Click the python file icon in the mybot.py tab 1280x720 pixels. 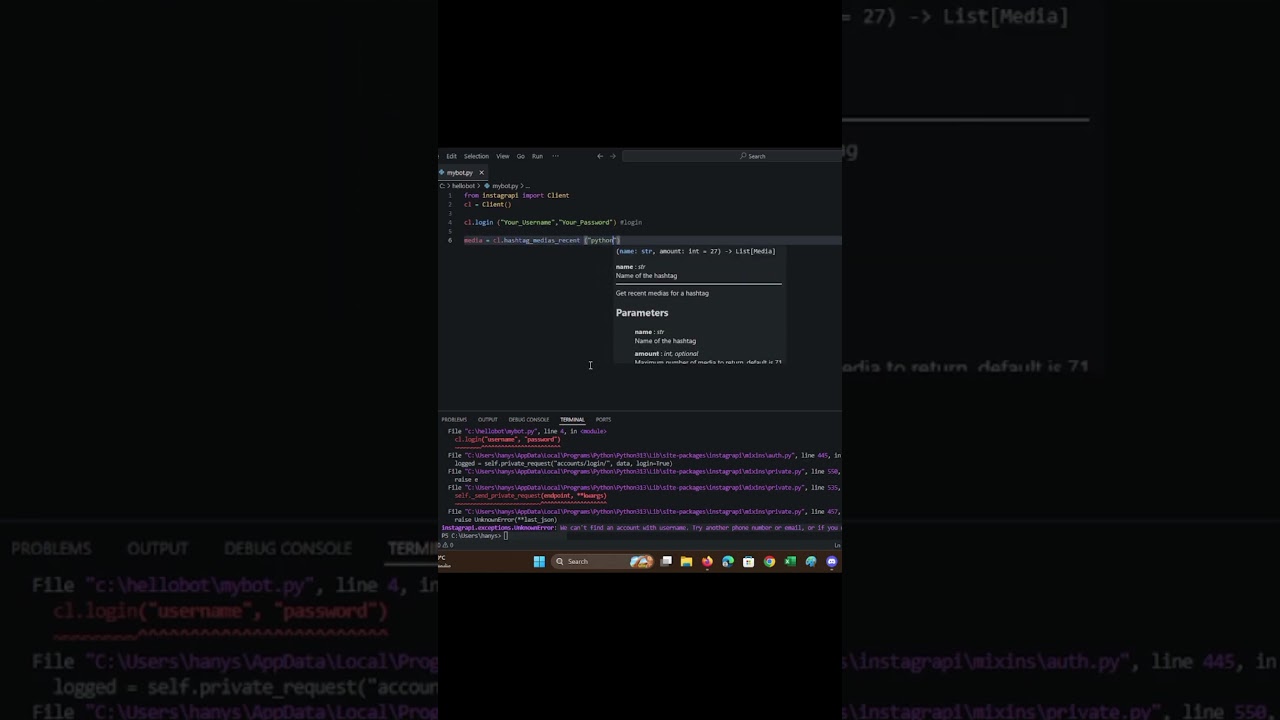(x=442, y=173)
